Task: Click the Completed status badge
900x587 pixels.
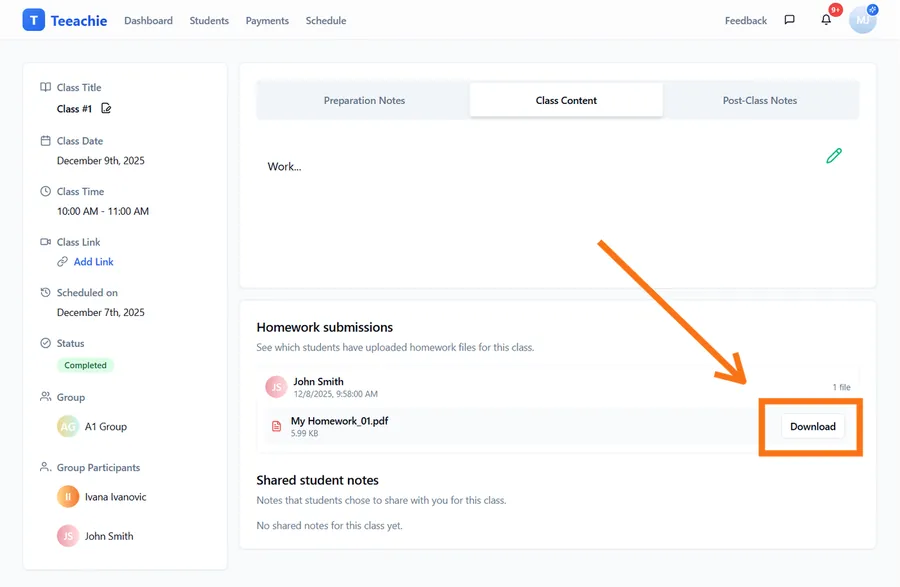Action: (x=85, y=365)
